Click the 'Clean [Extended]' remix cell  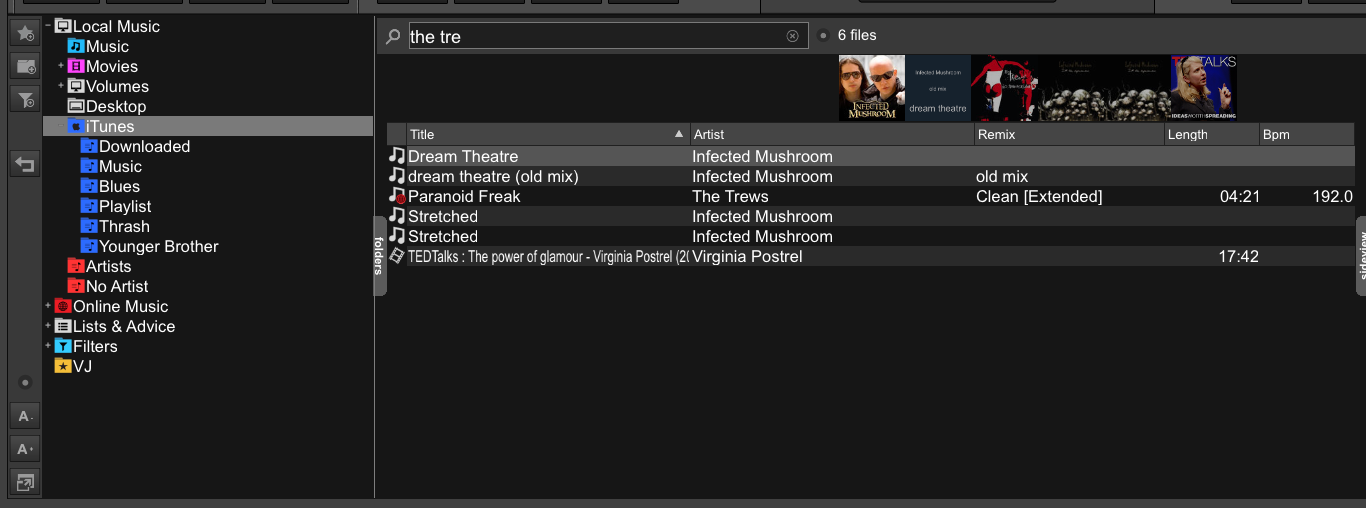pos(1039,196)
